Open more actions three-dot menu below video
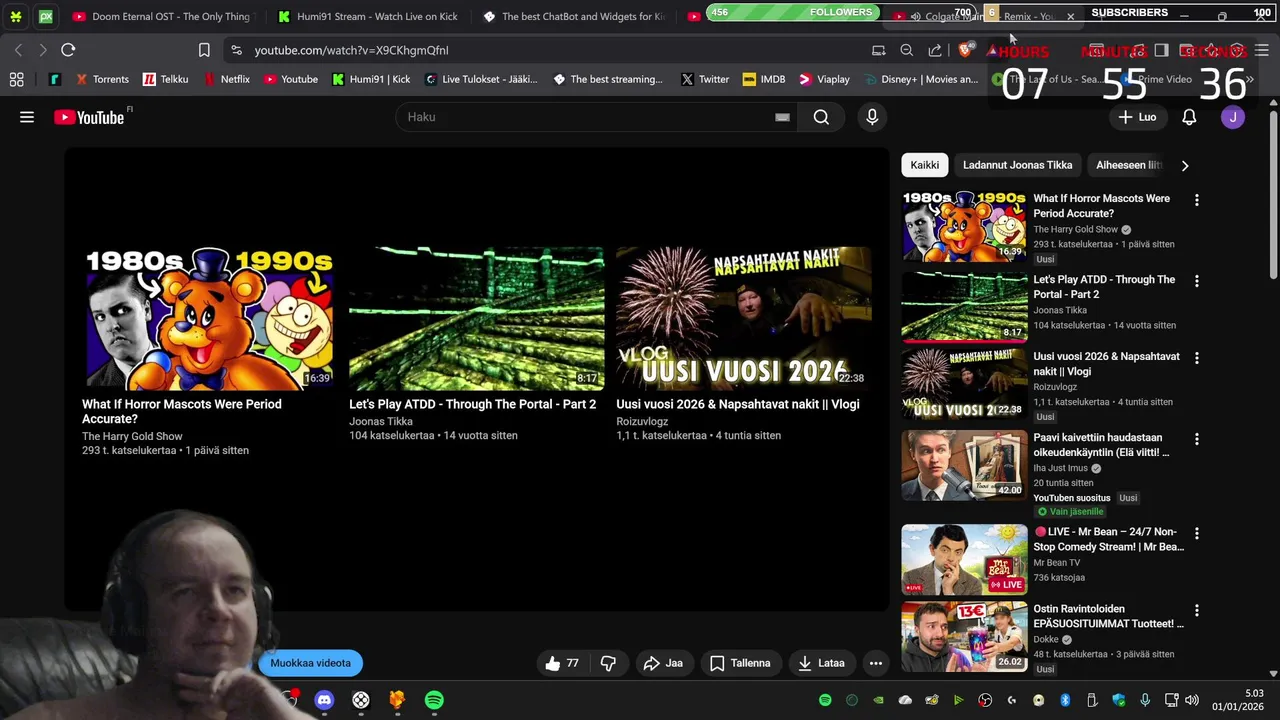Viewport: 1280px width, 720px height. (x=876, y=663)
